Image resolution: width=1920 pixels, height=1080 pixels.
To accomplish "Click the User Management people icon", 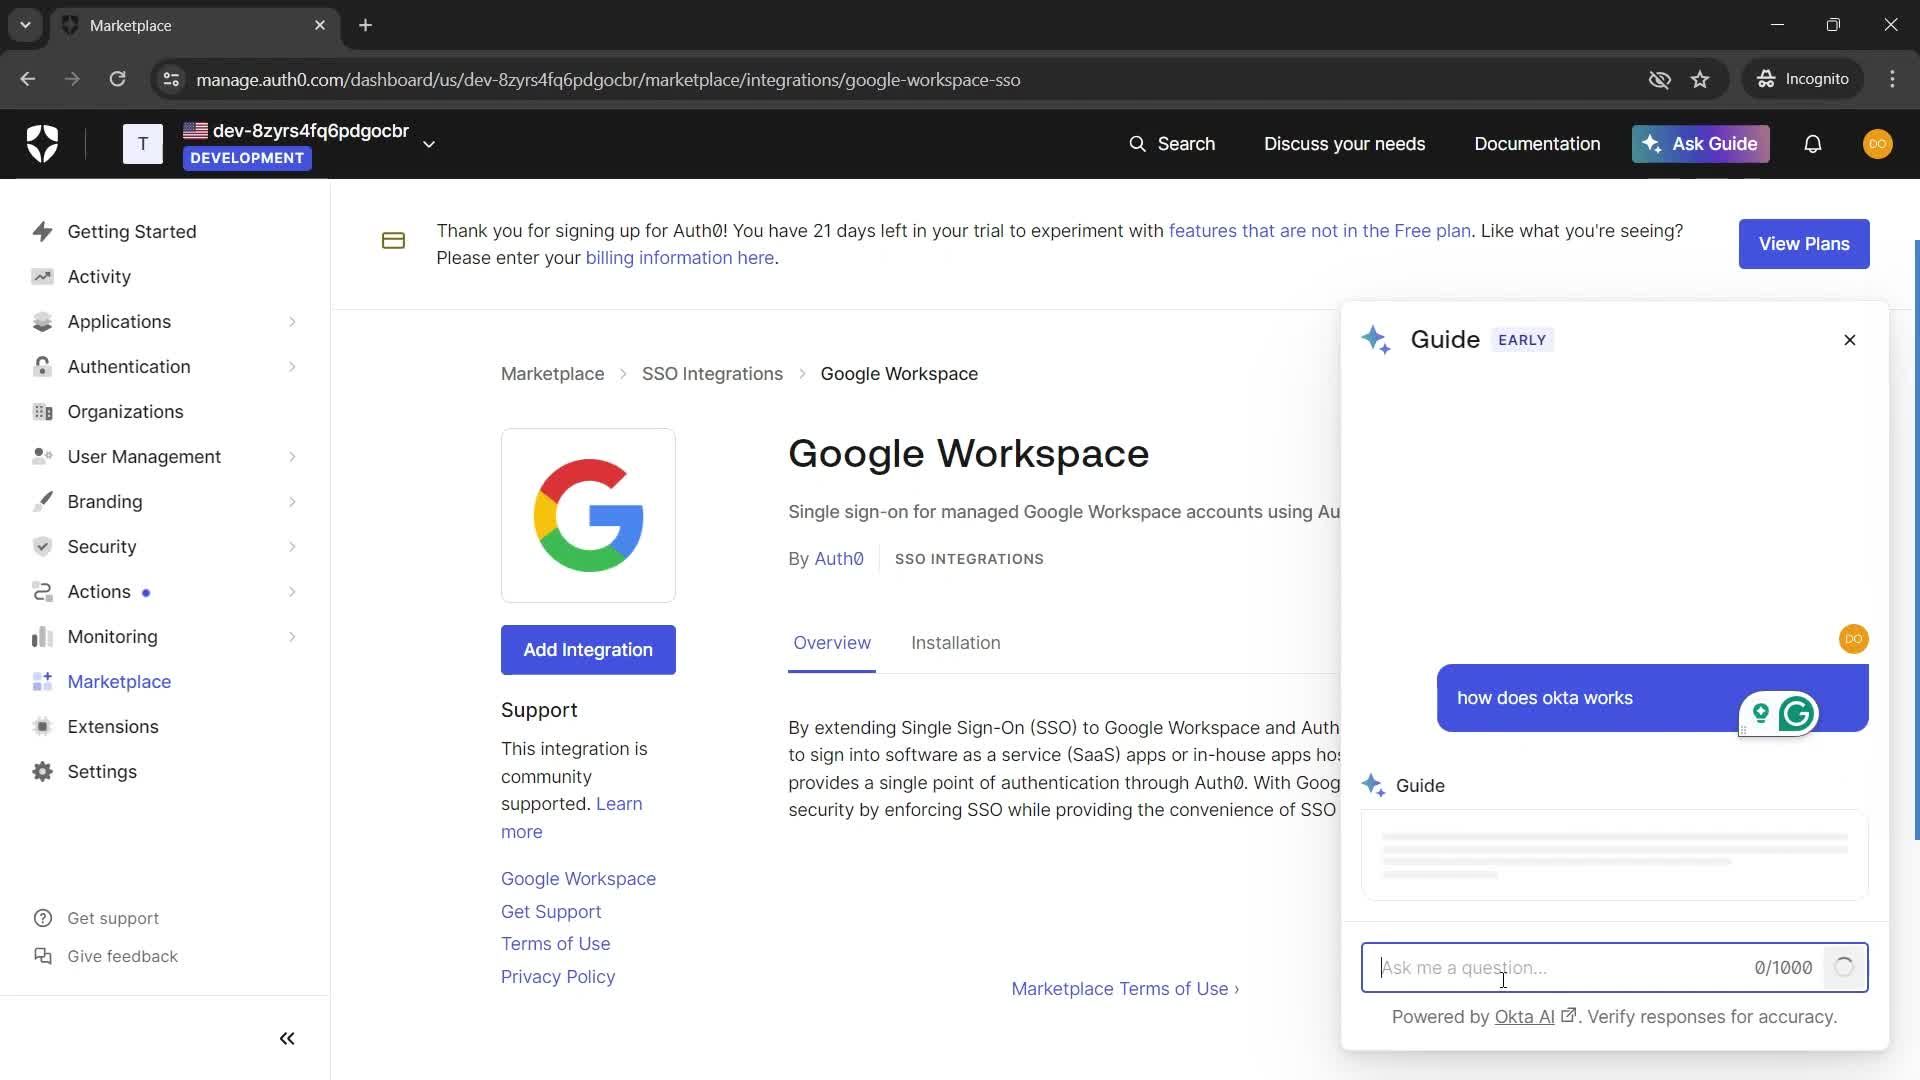I will pyautogui.click(x=42, y=457).
